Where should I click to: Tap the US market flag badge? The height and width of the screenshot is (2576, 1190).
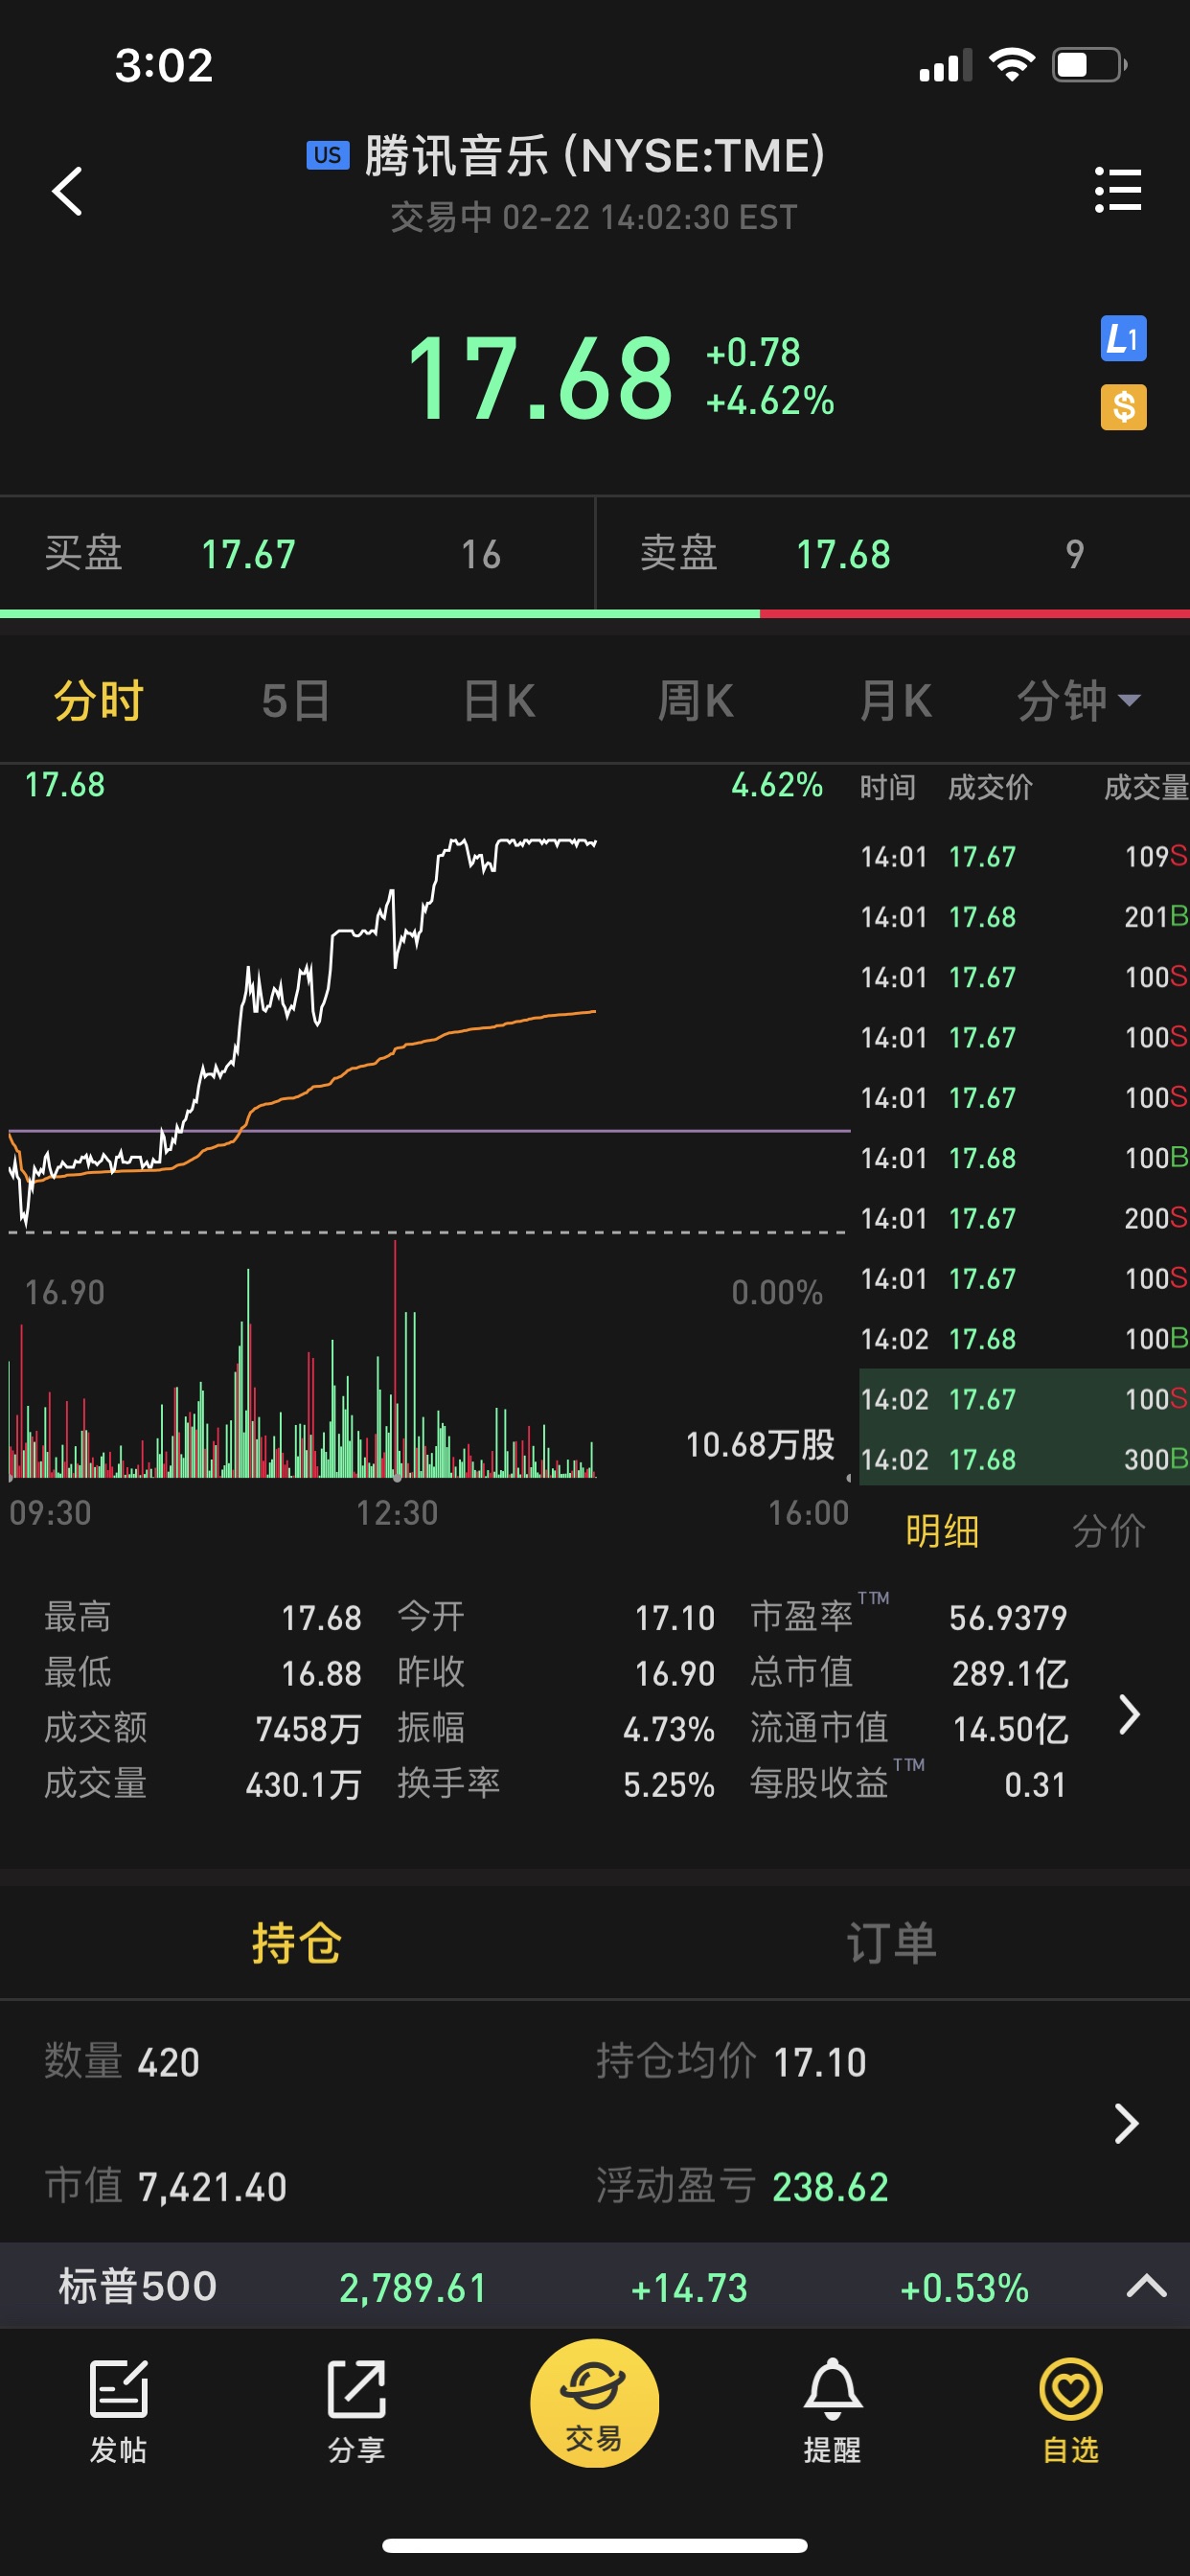pyautogui.click(x=327, y=156)
